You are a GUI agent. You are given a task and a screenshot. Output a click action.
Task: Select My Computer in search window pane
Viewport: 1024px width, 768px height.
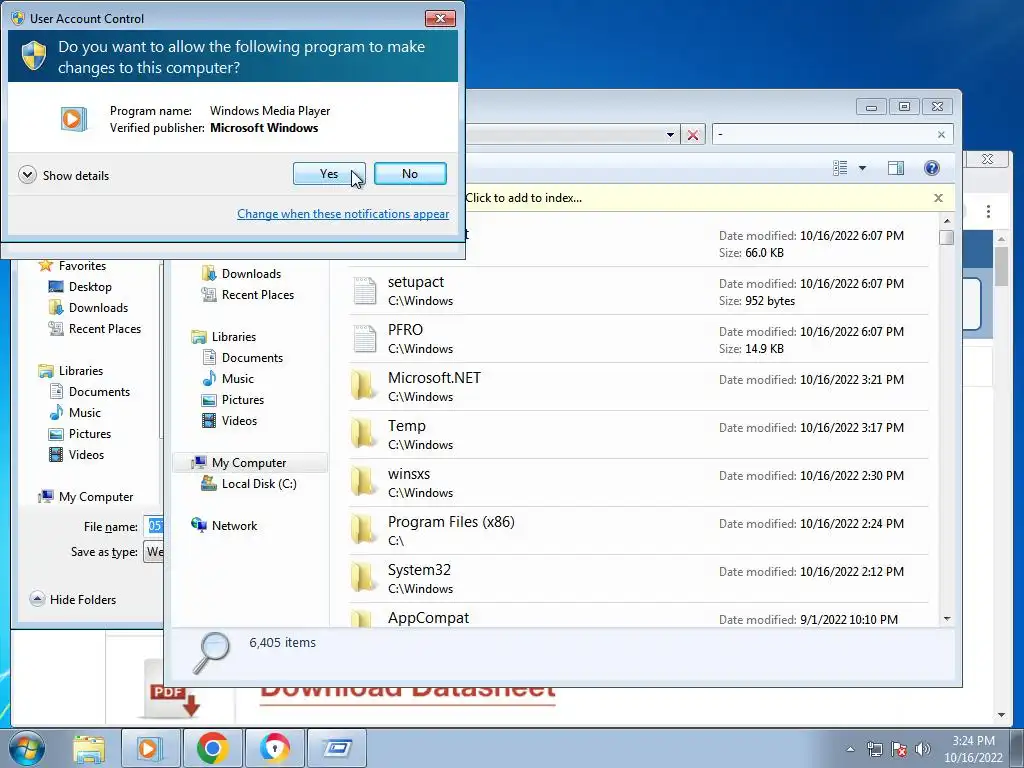click(250, 462)
